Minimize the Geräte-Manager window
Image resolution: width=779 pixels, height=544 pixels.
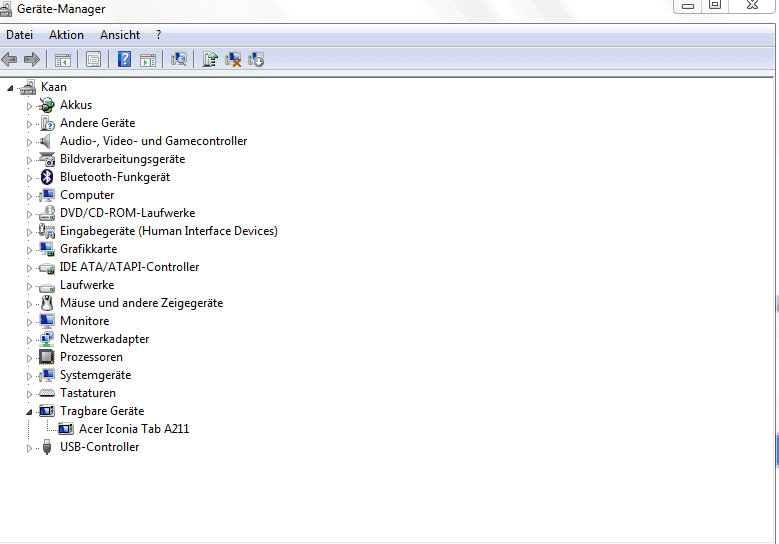tap(688, 5)
